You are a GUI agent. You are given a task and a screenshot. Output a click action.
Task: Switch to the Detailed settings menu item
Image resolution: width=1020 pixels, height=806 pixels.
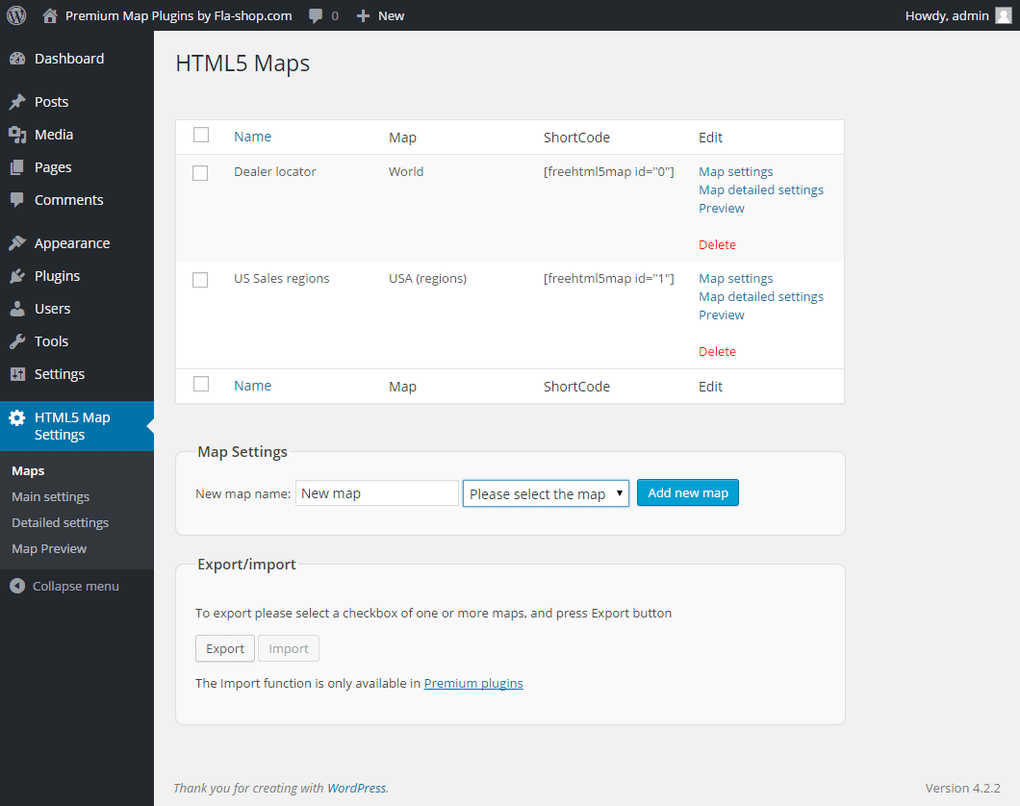(59, 522)
